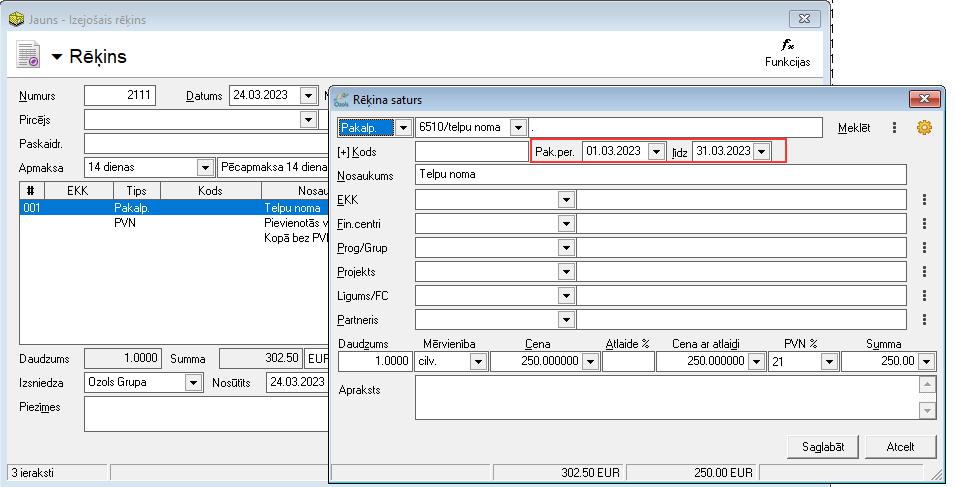
Task: Close the Jauns - Izejošais rēķins window
Action: point(805,18)
